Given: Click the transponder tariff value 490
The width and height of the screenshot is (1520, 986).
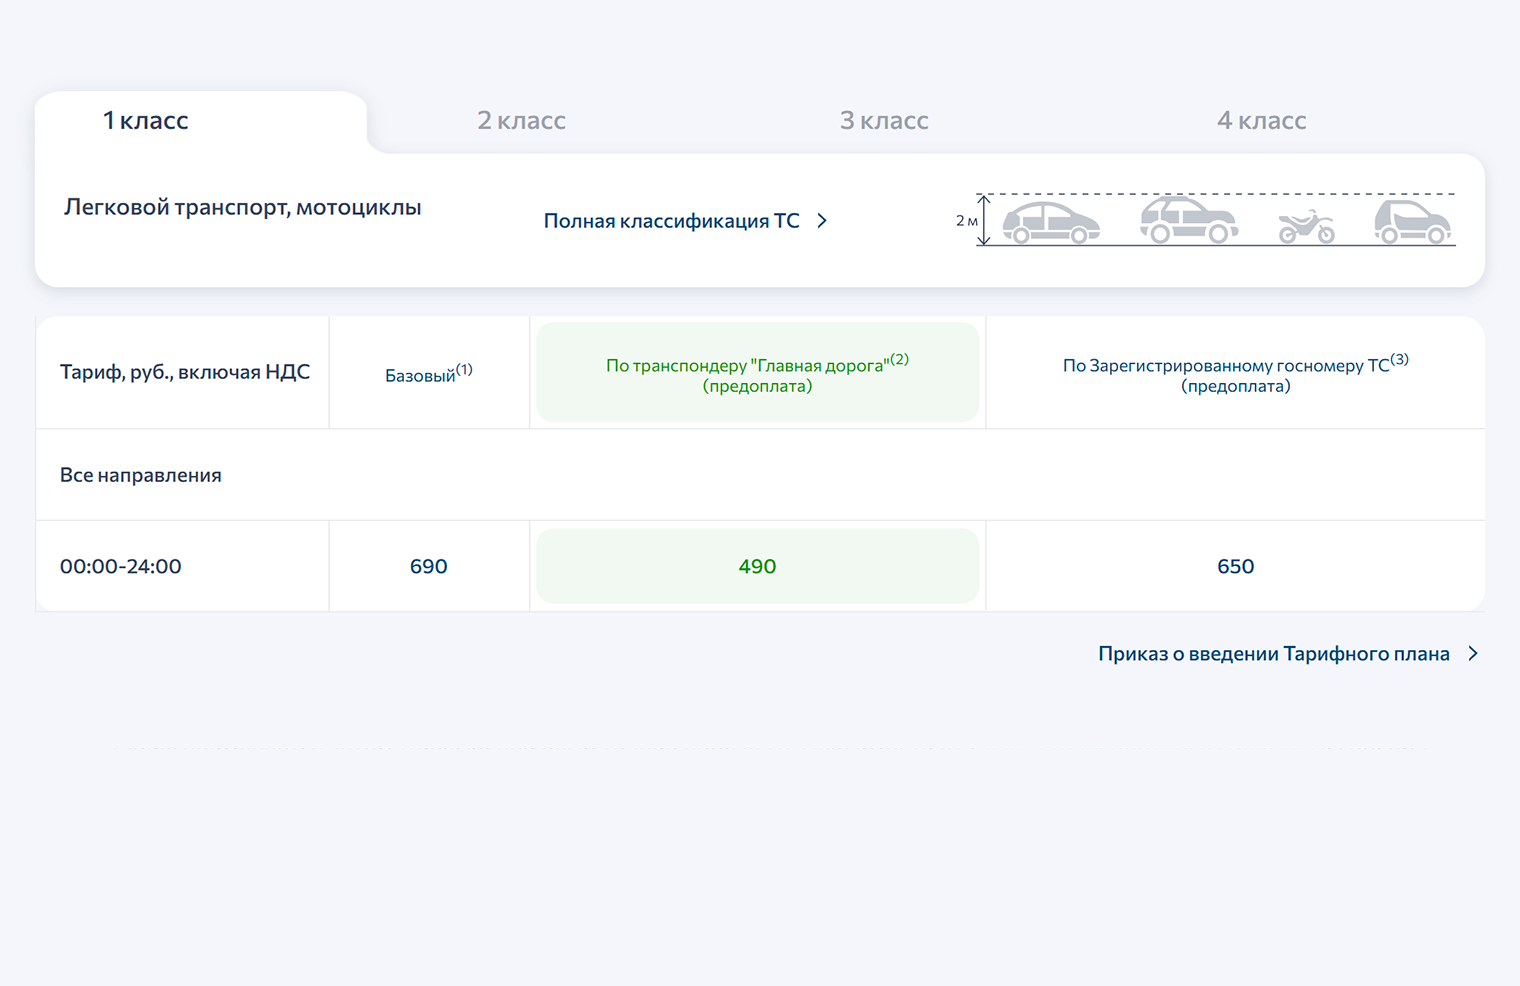Looking at the screenshot, I should point(757,566).
